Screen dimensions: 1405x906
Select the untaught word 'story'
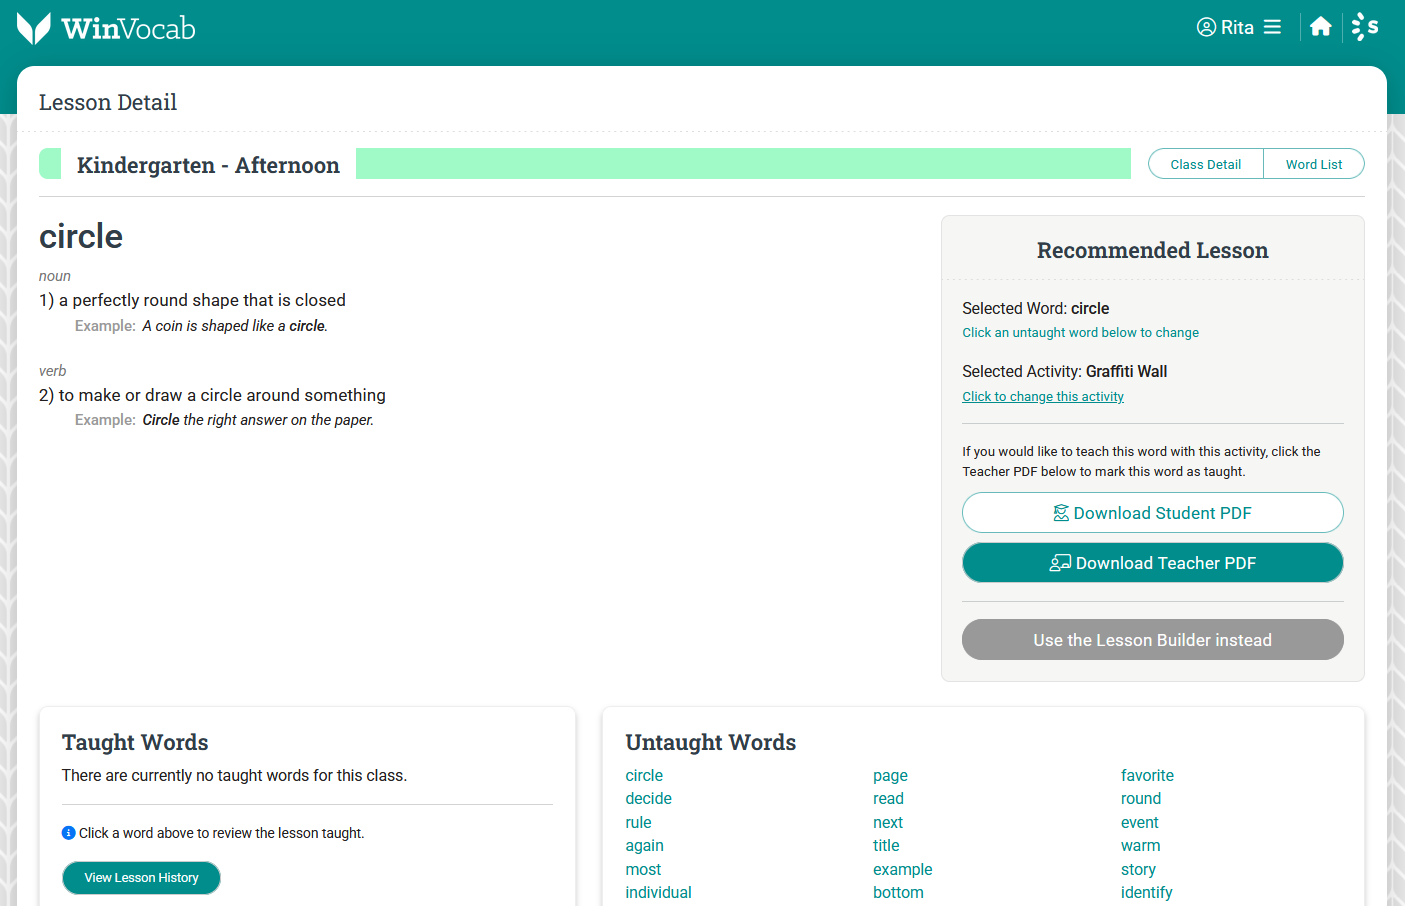pyautogui.click(x=1138, y=870)
